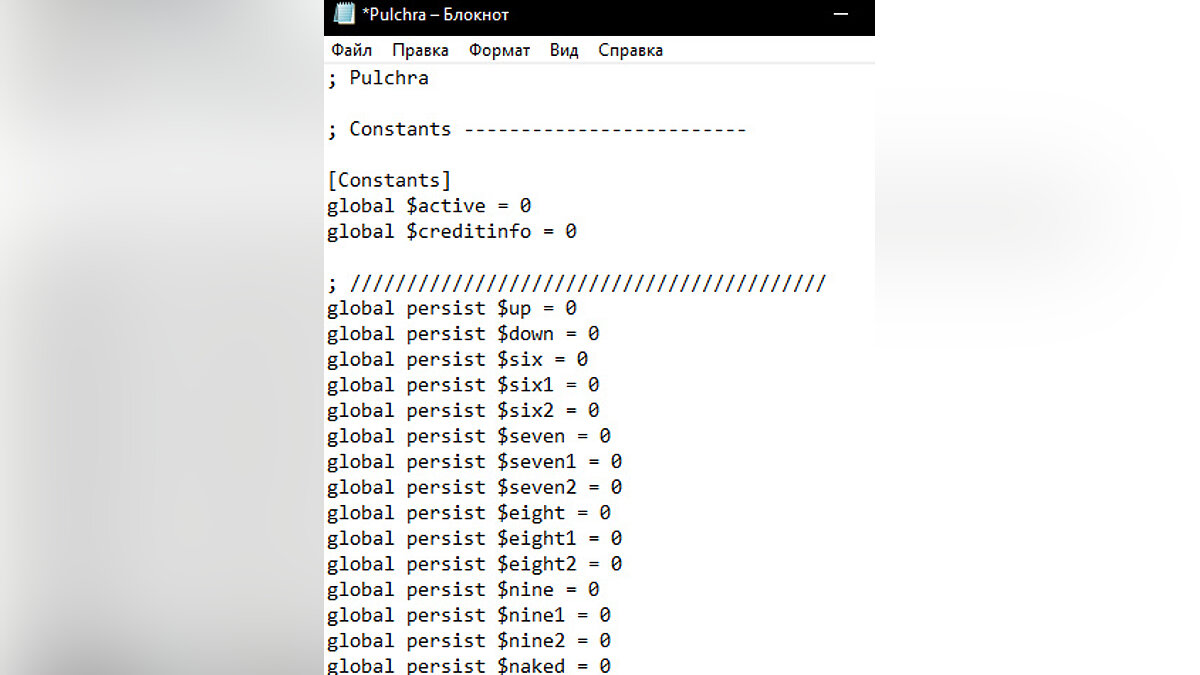Place cursor in "global persist $seven1 = 0" line

(474, 462)
